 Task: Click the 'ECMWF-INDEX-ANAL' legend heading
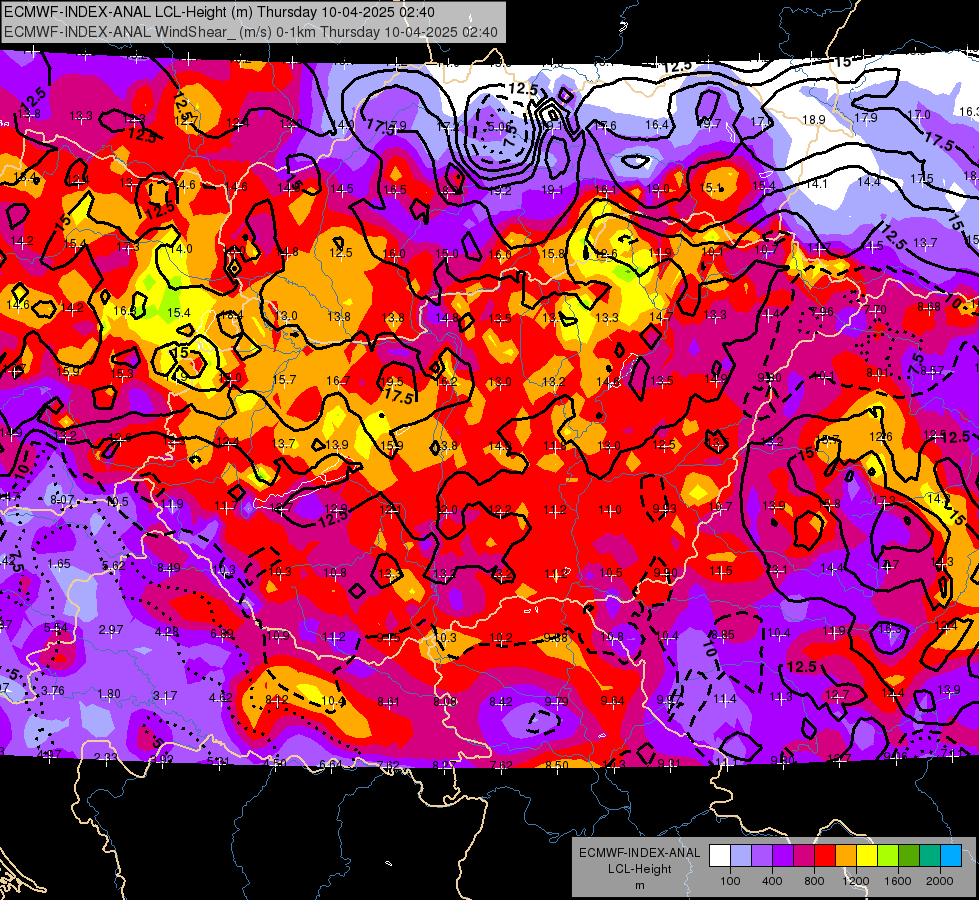point(640,853)
